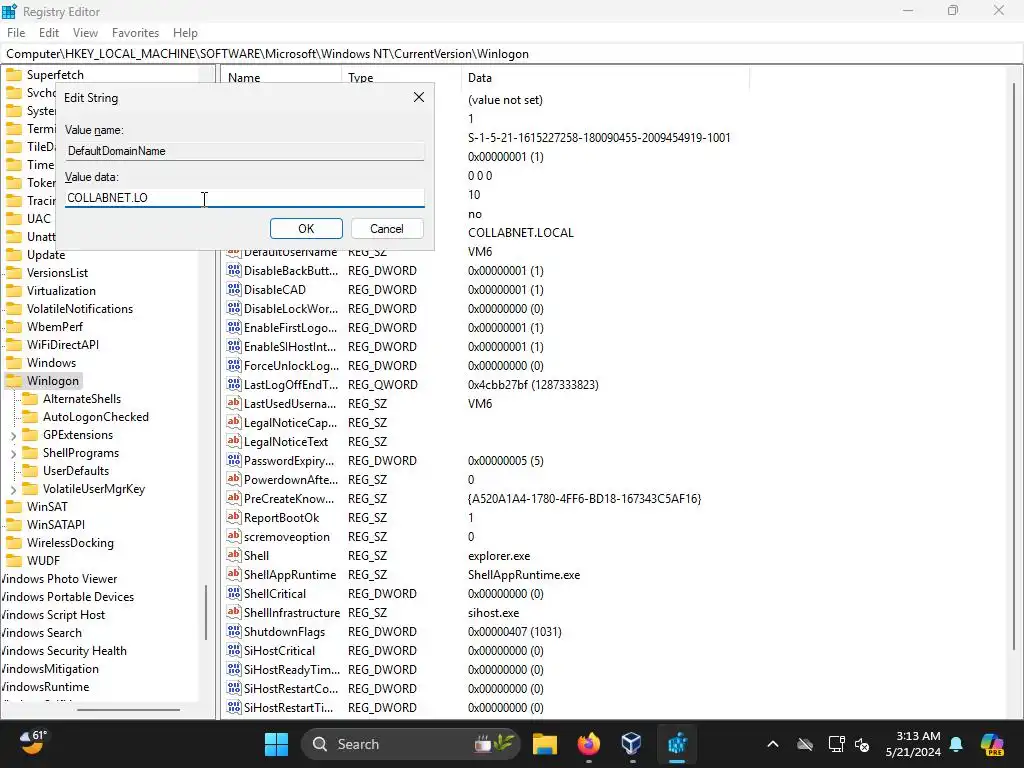Viewport: 1024px width, 768px height.
Task: Open the Edit menu
Action: tap(49, 33)
